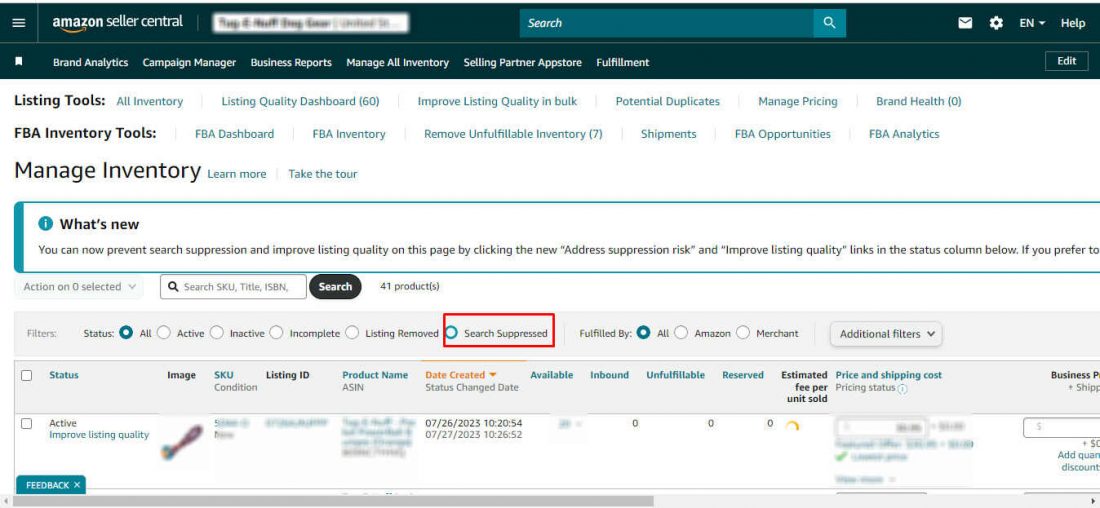Open the messages envelope icon
Screen dimensions: 1100x508
[x=965, y=23]
